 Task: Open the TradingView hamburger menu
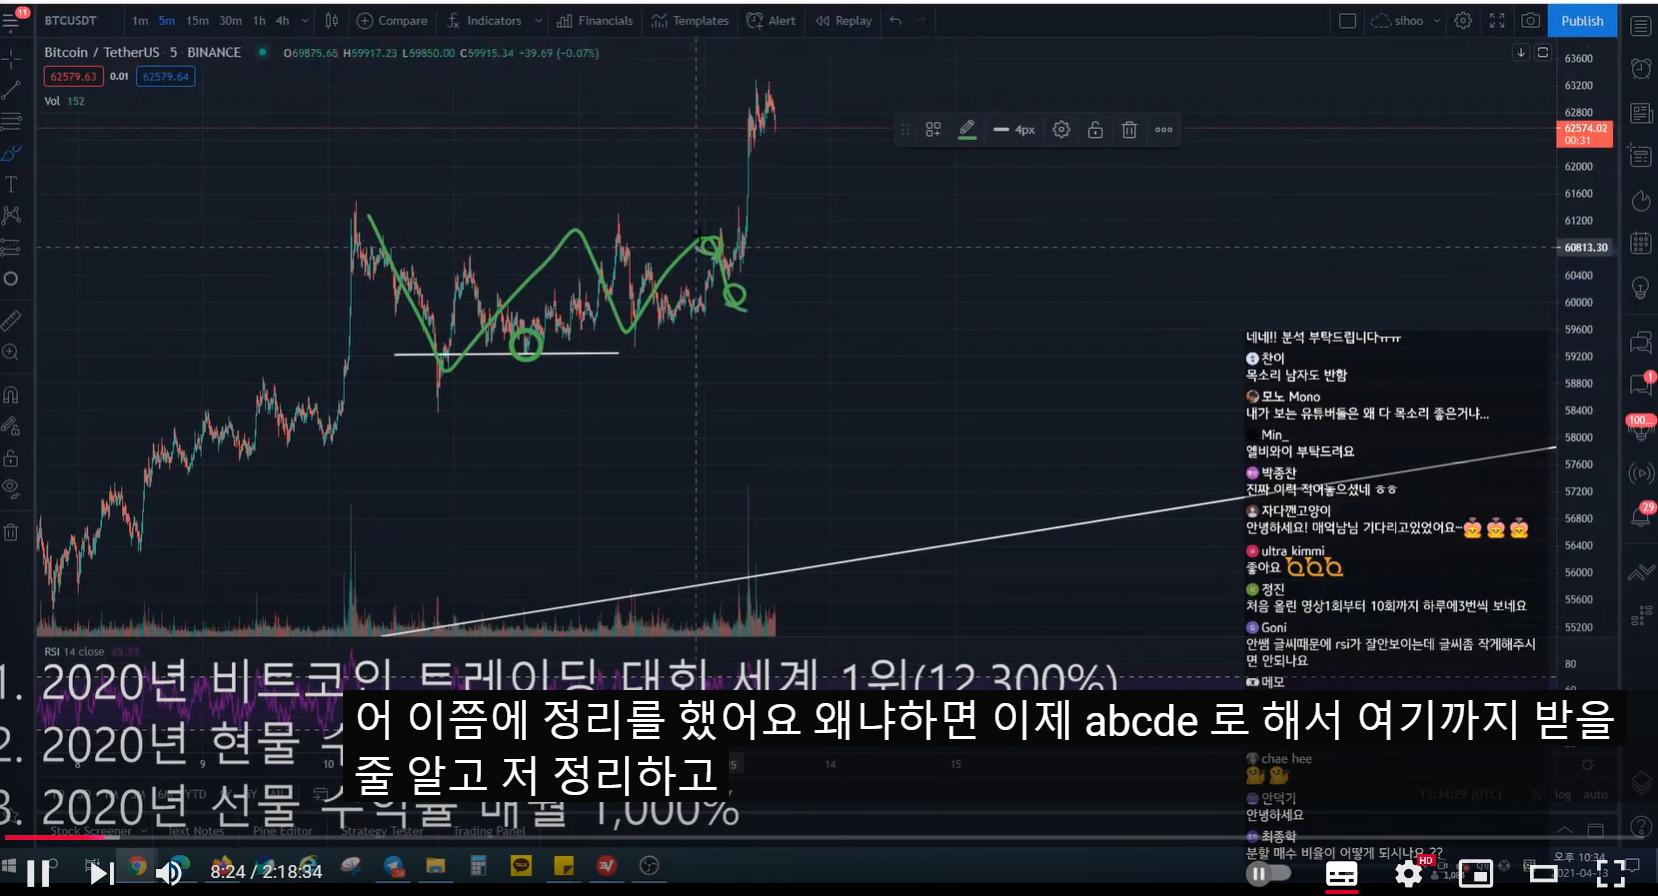(11, 20)
